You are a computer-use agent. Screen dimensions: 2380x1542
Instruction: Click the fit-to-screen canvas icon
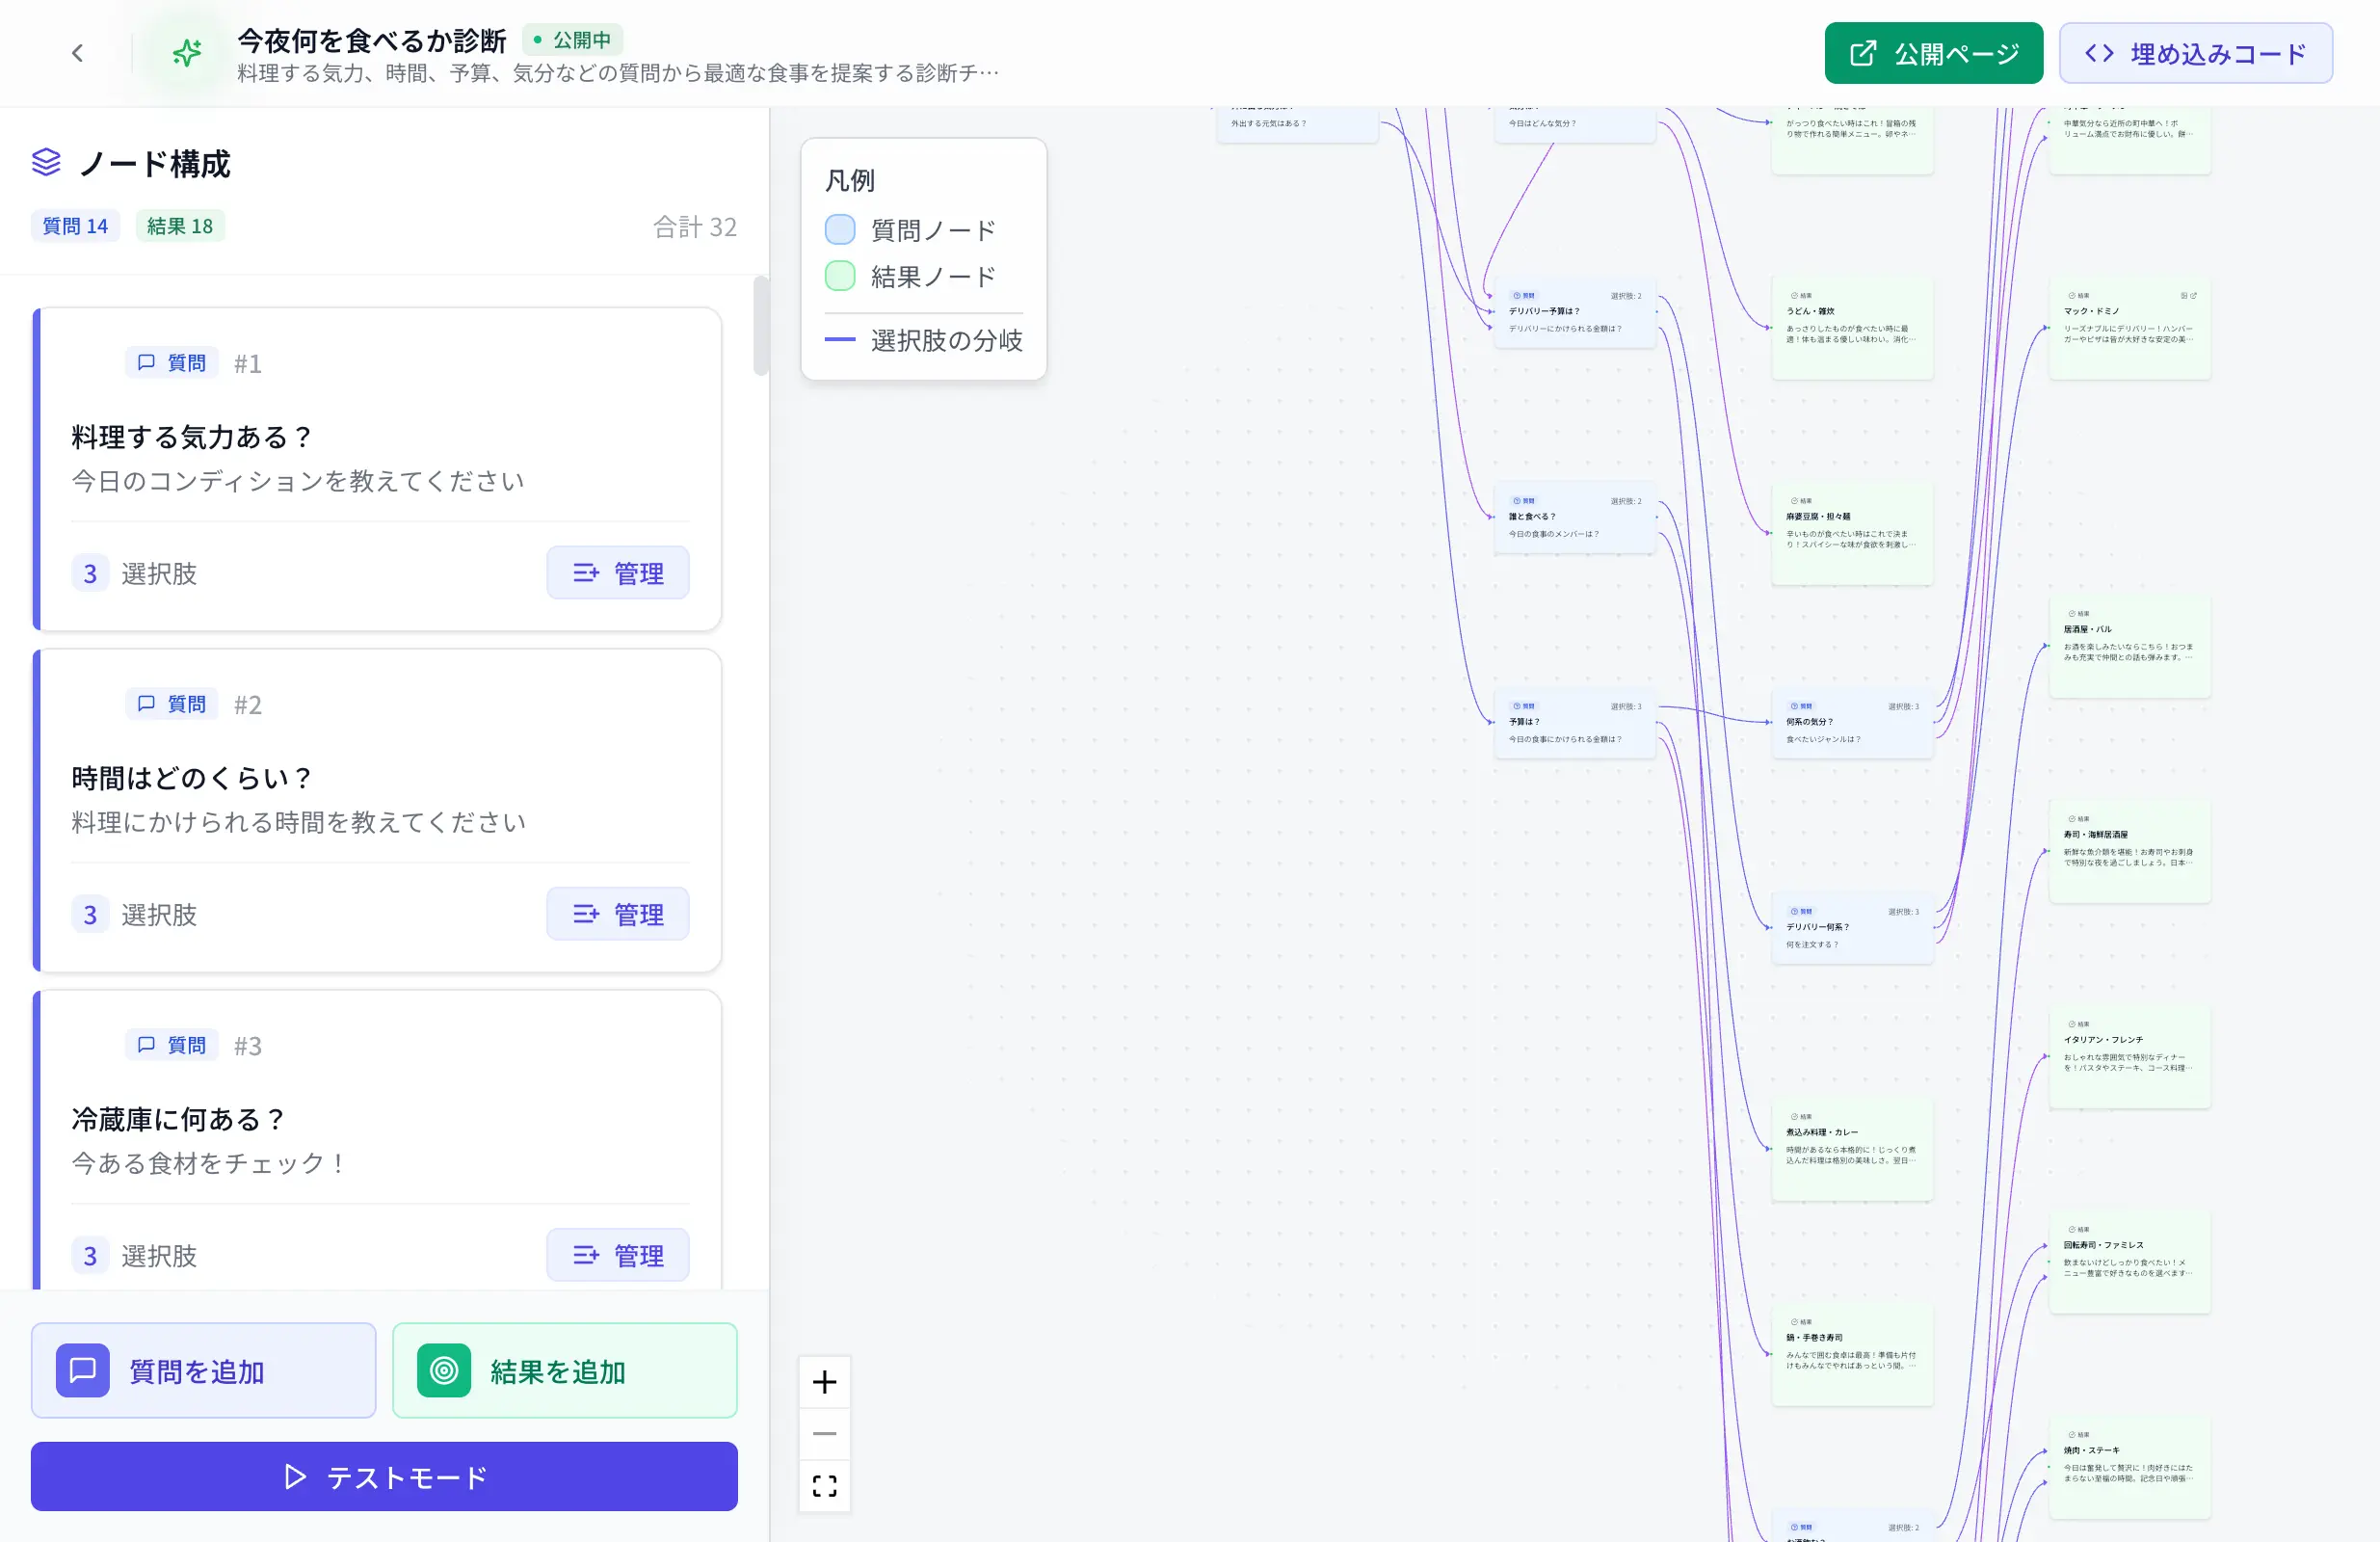point(824,1486)
